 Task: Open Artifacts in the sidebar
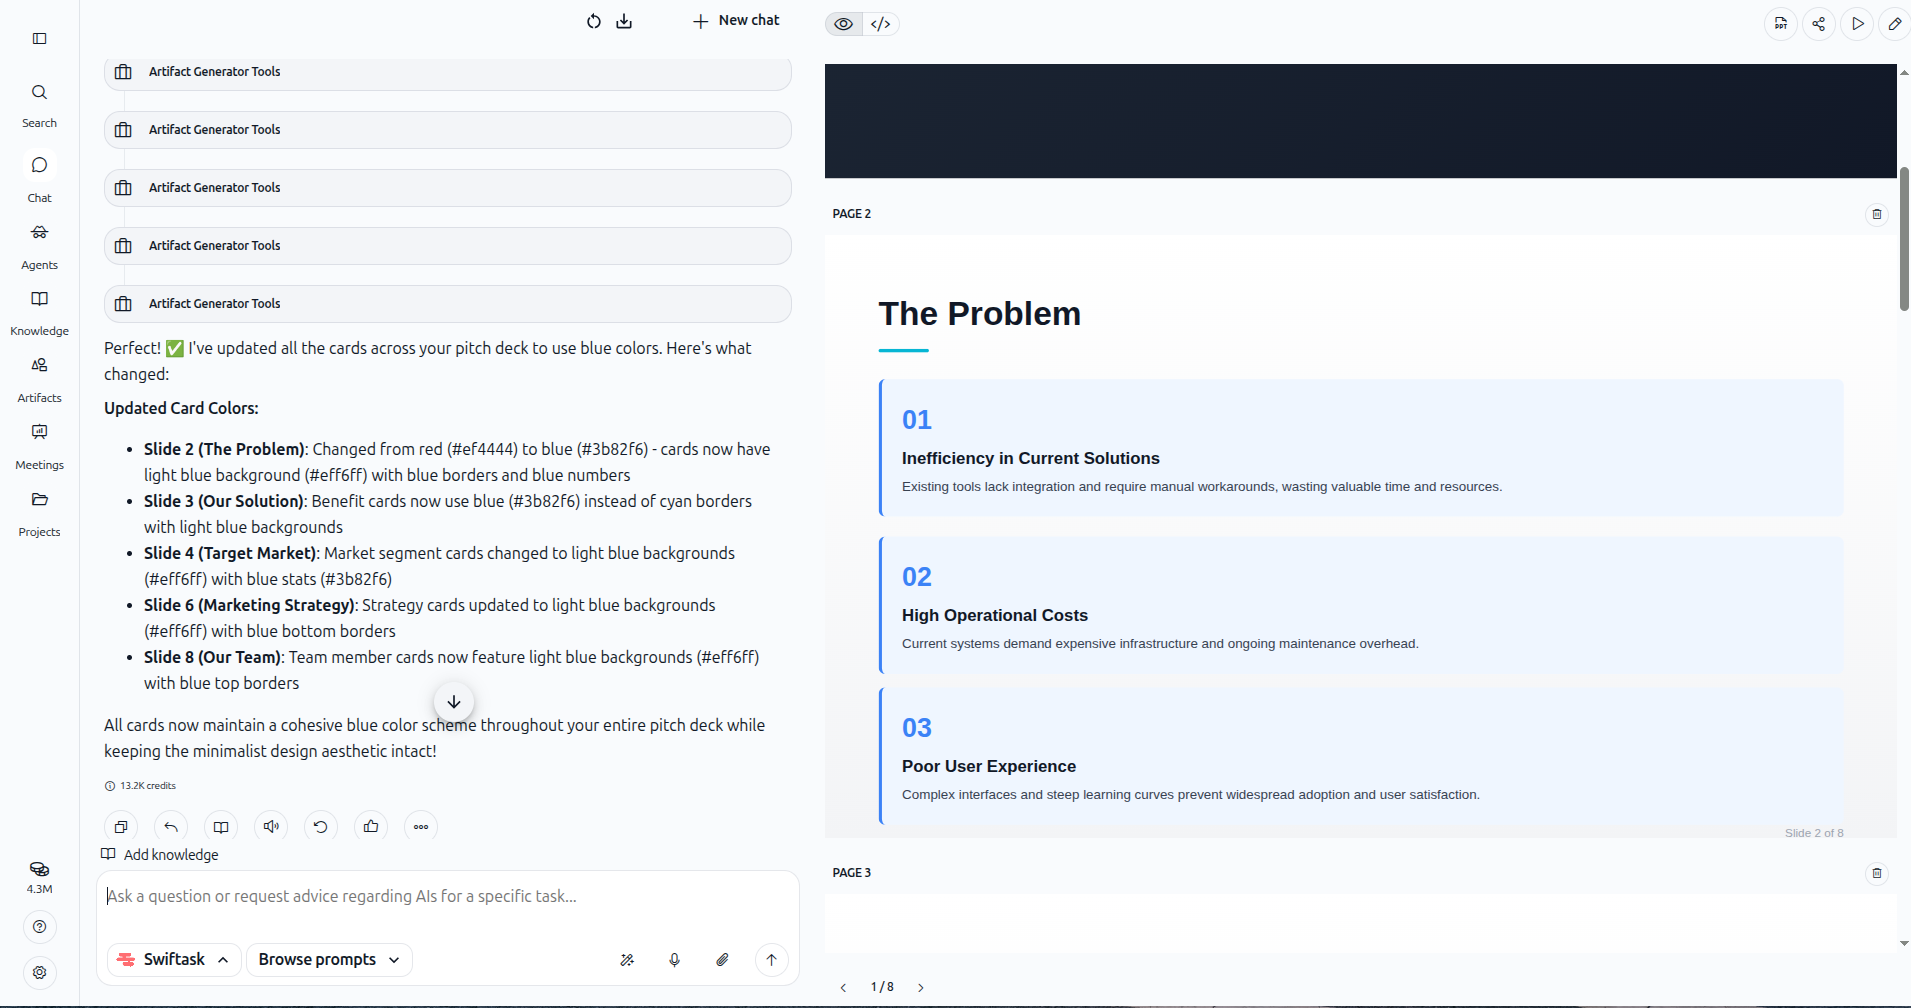pos(39,380)
